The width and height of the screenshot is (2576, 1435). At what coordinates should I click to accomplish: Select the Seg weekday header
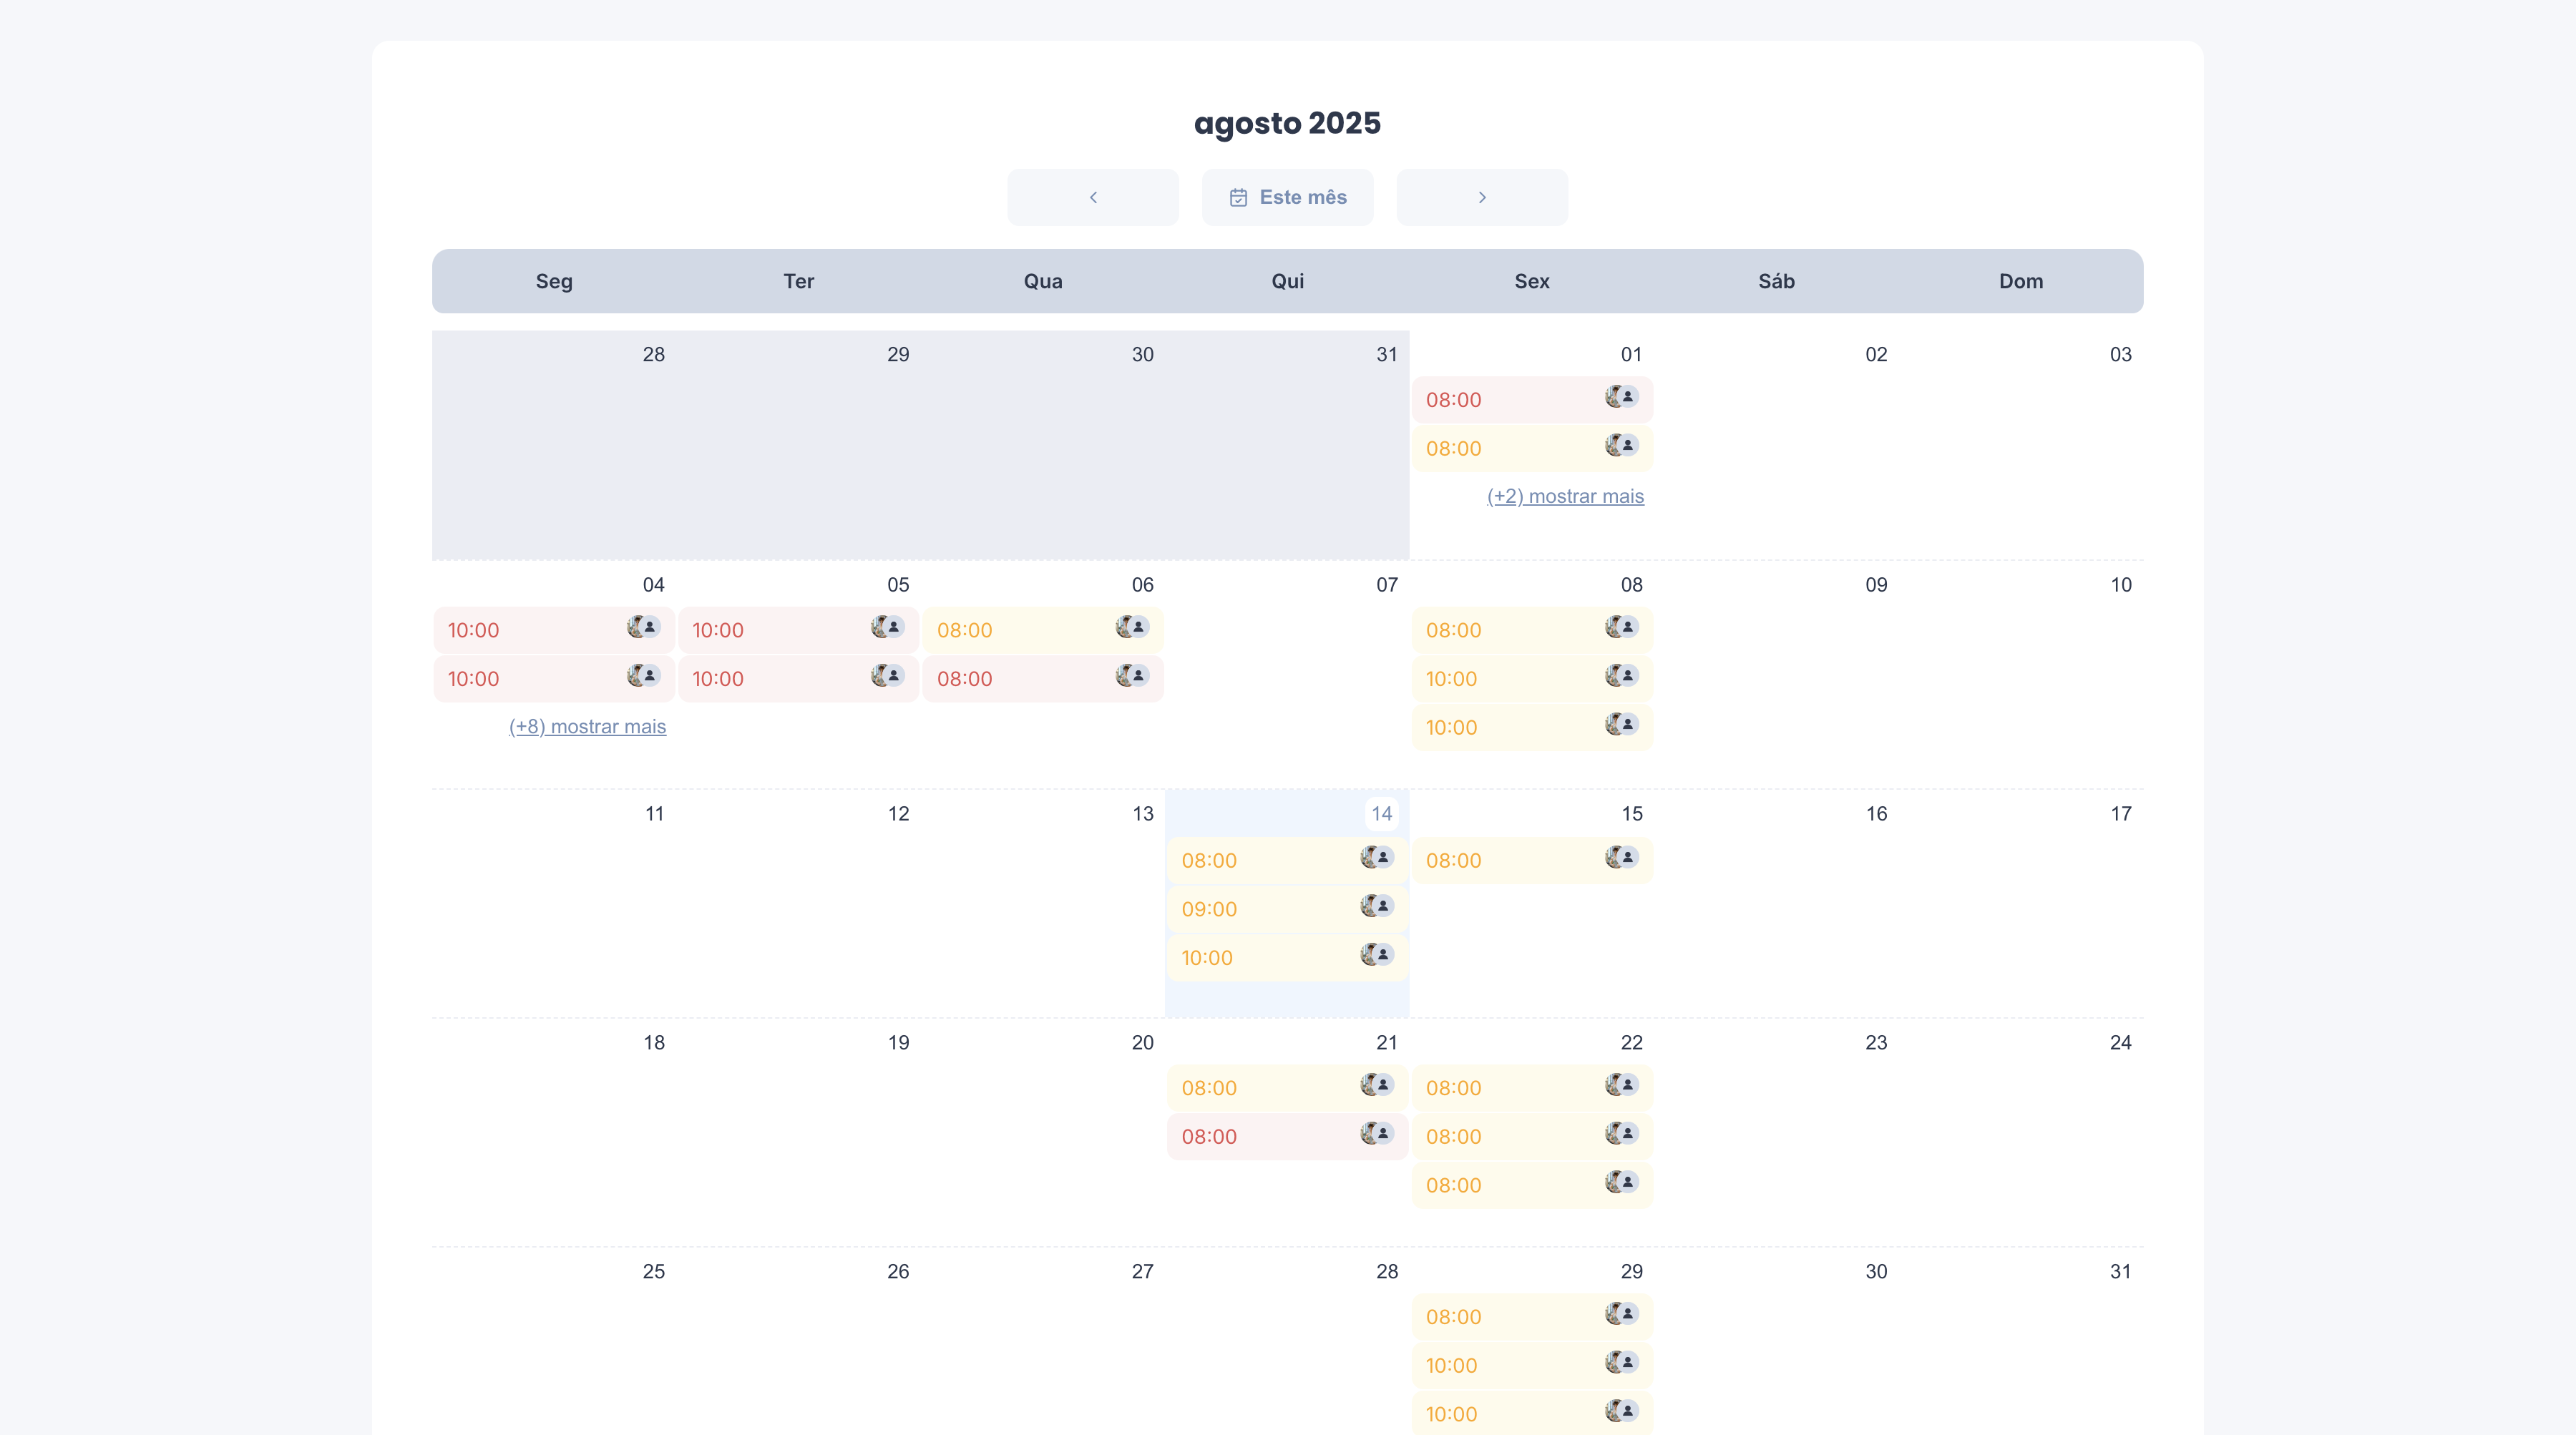[553, 281]
